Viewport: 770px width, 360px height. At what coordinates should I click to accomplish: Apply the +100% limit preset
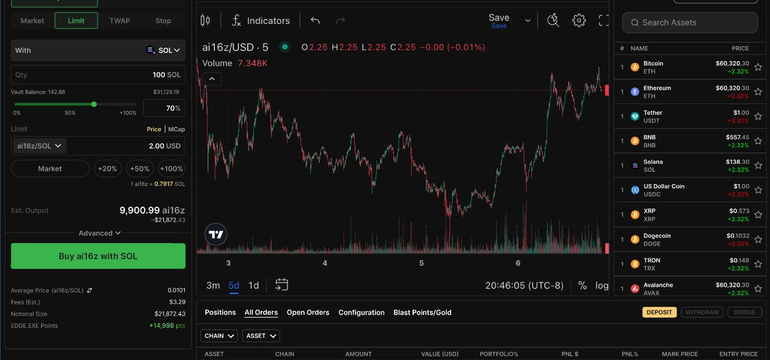click(171, 168)
